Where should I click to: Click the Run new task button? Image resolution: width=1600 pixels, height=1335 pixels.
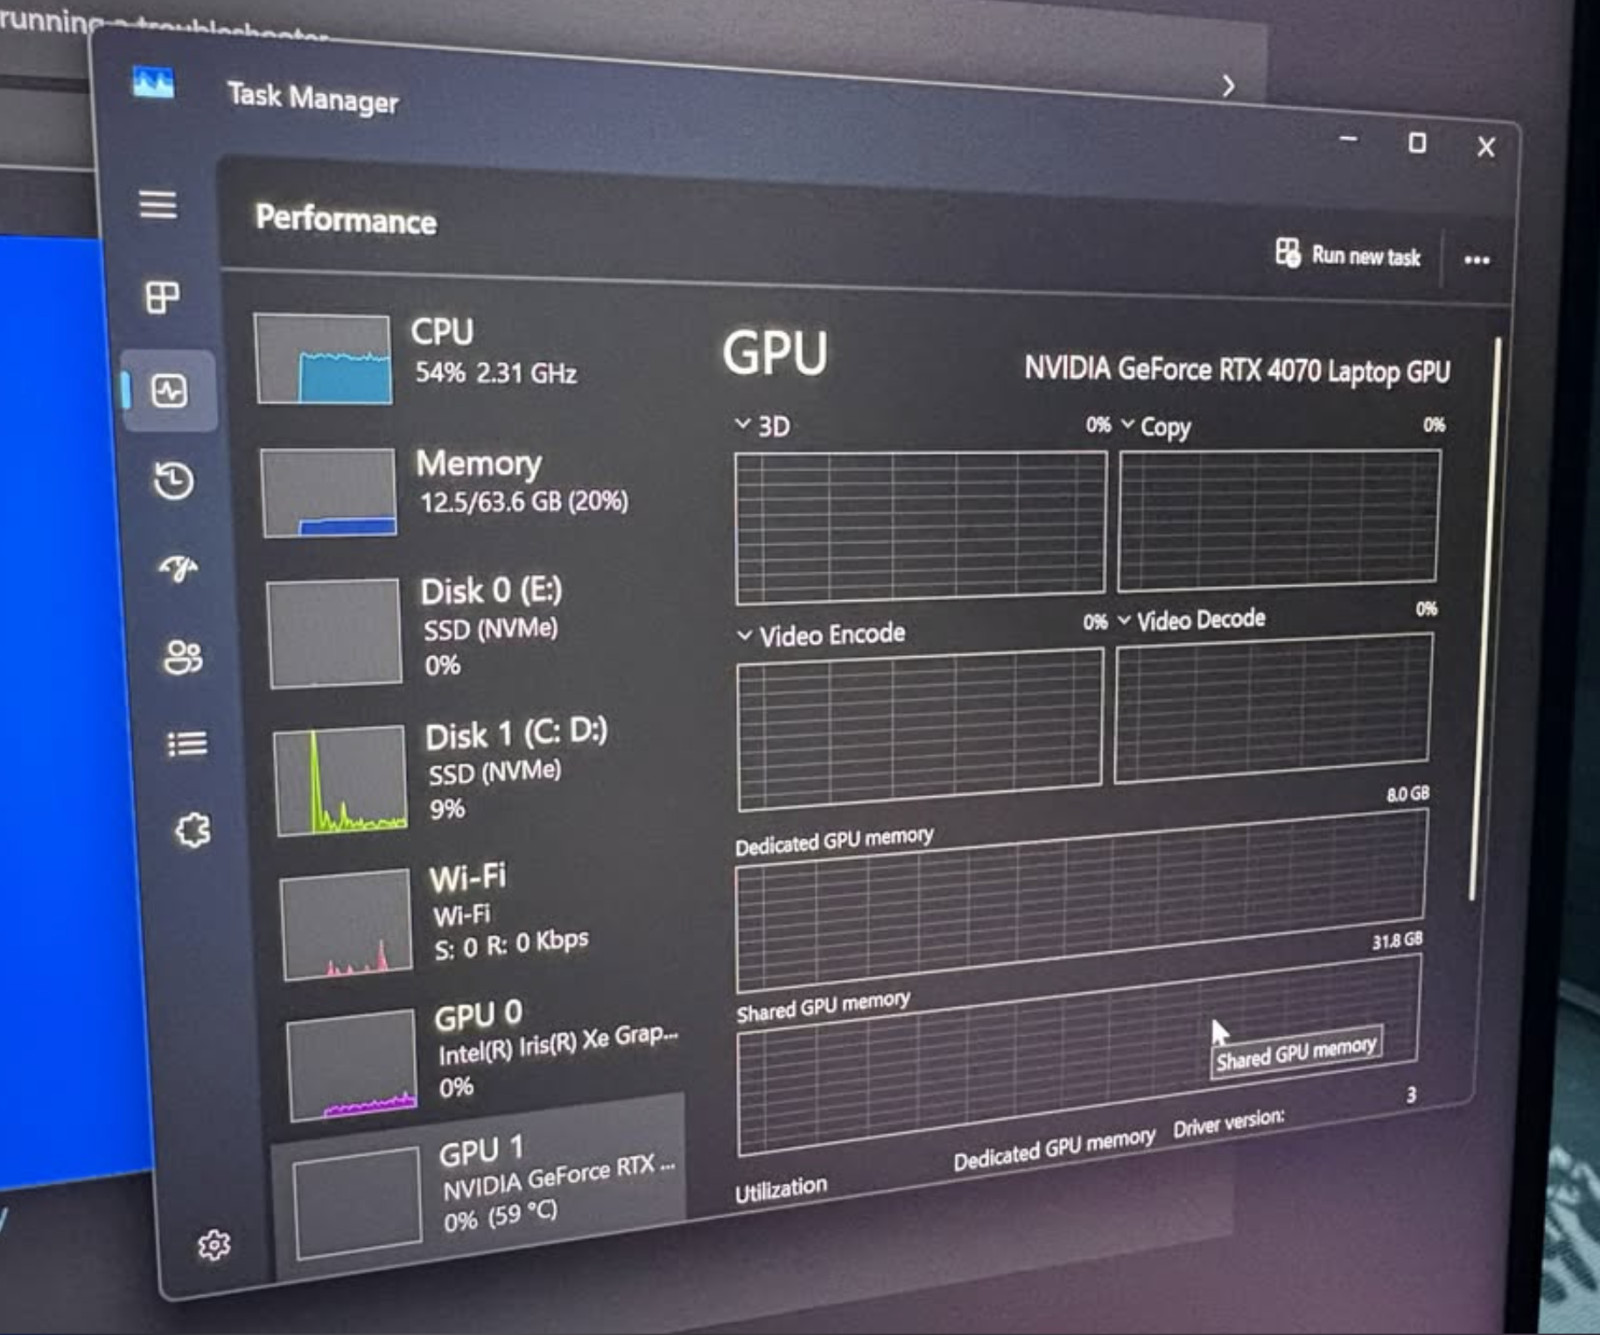click(x=1348, y=255)
